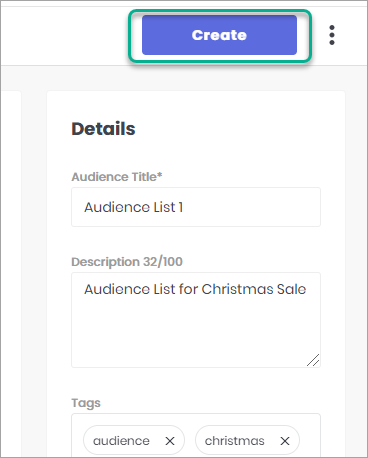Screen dimensions: 368x458
Task: Focus the Audience Title input field
Action: coord(196,207)
